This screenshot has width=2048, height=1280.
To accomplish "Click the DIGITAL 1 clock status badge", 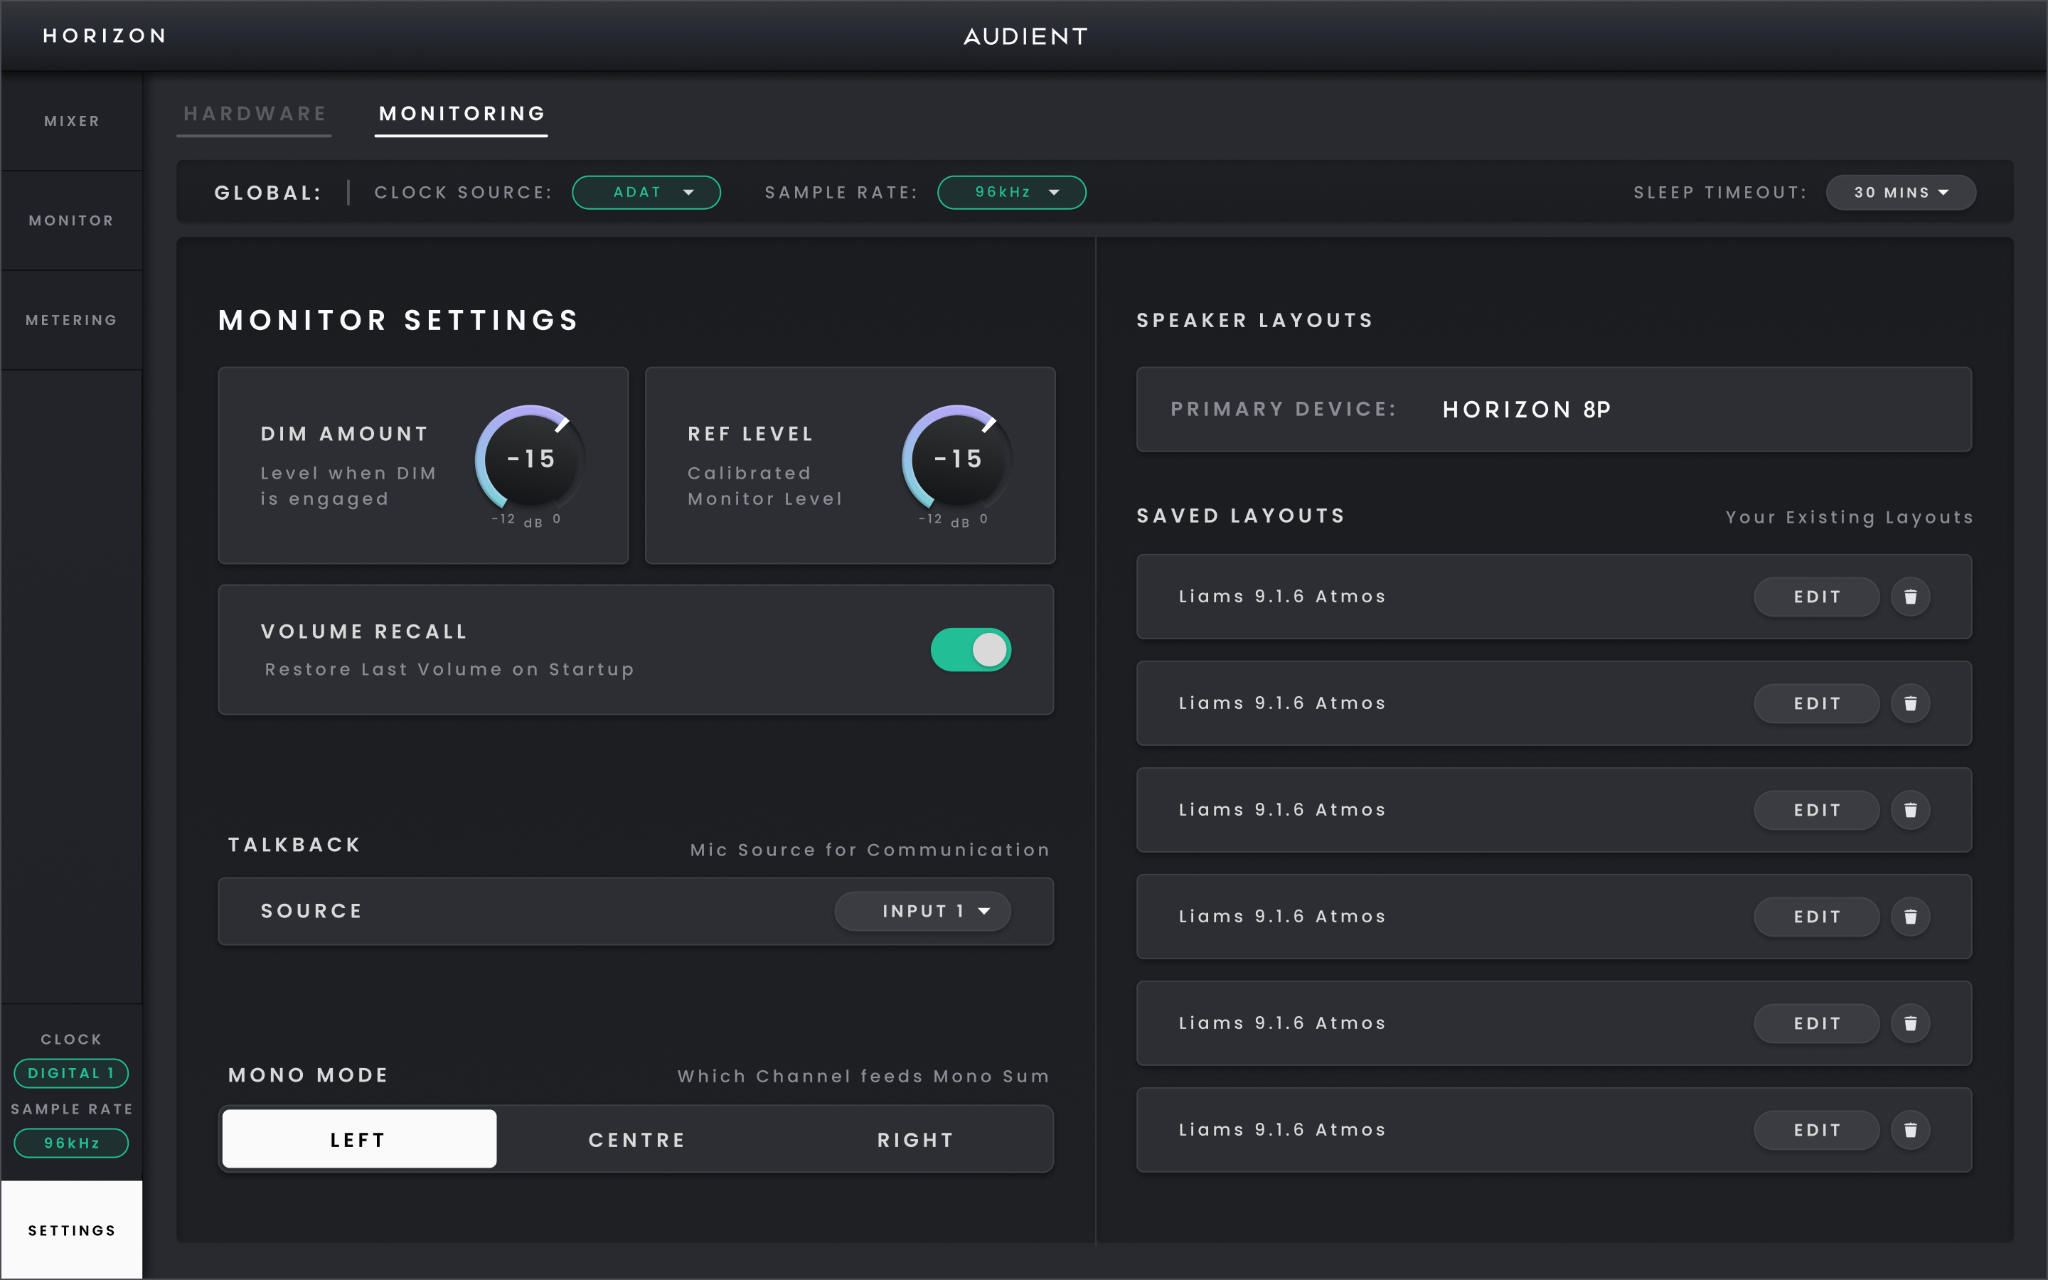I will coord(71,1073).
